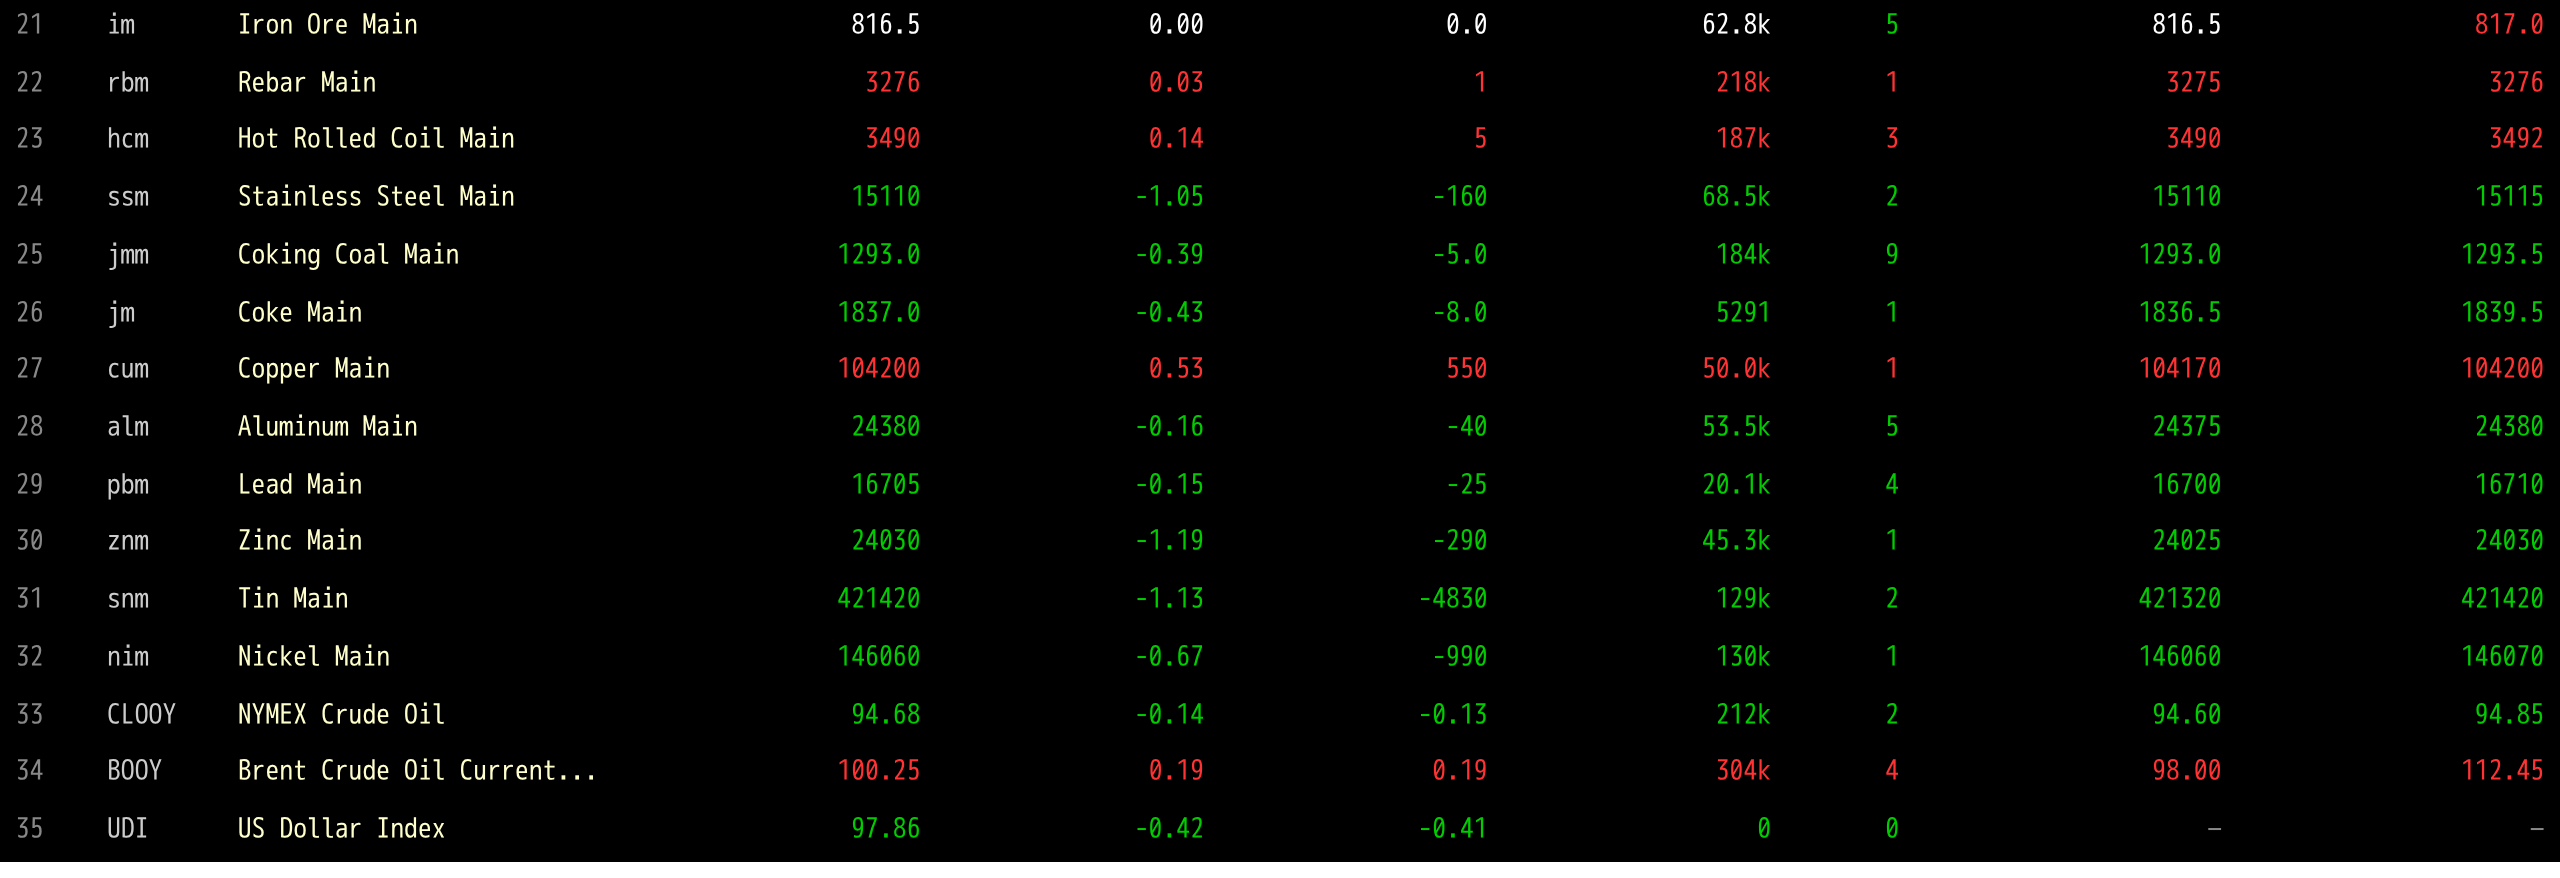Select Brent ask price 112.45

point(2502,770)
